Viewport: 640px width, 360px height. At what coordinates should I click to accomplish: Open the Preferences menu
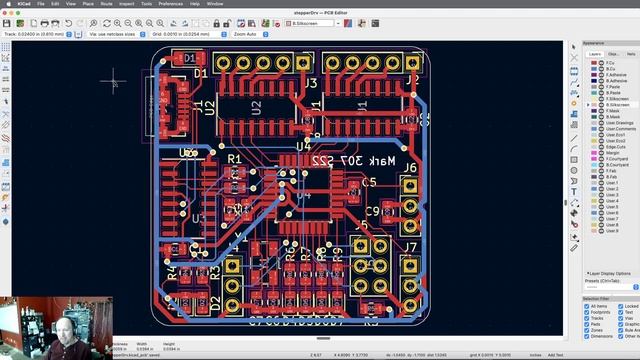(171, 4)
